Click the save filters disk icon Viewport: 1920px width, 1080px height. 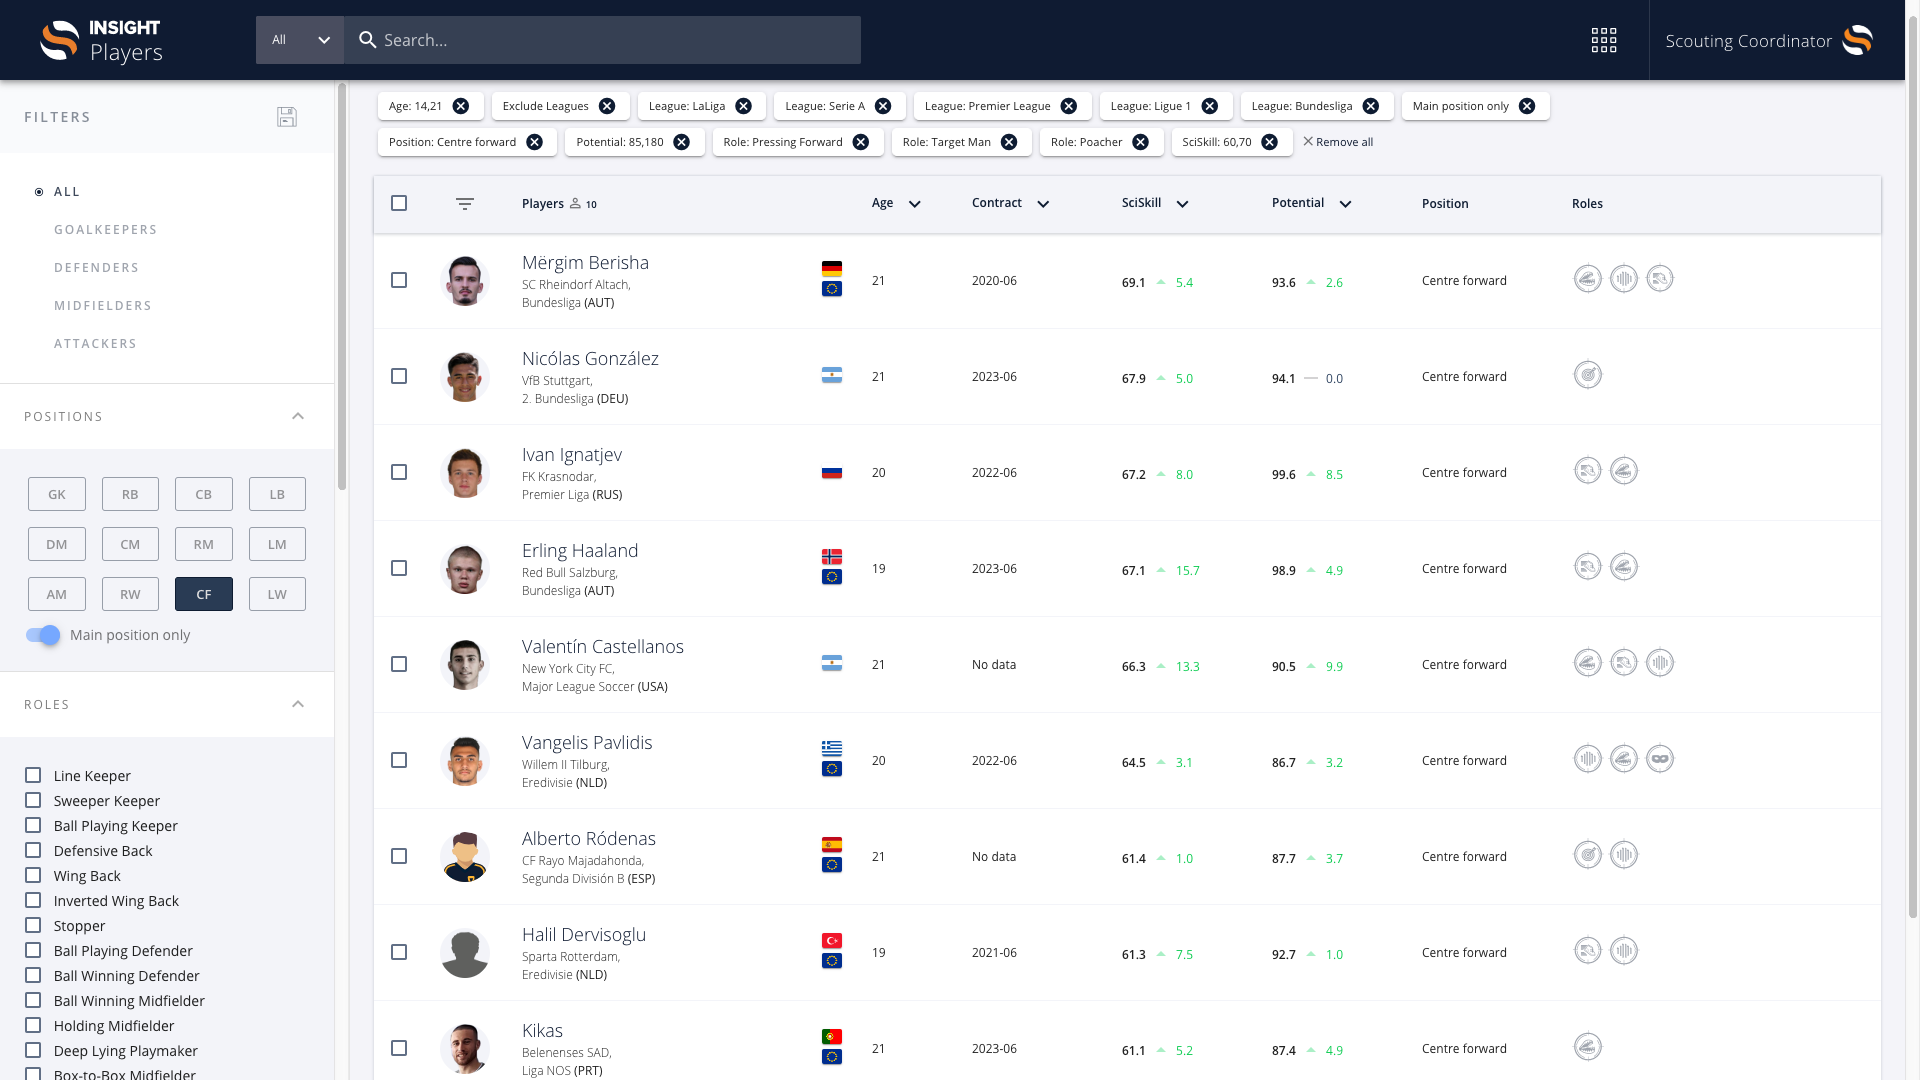pyautogui.click(x=287, y=117)
